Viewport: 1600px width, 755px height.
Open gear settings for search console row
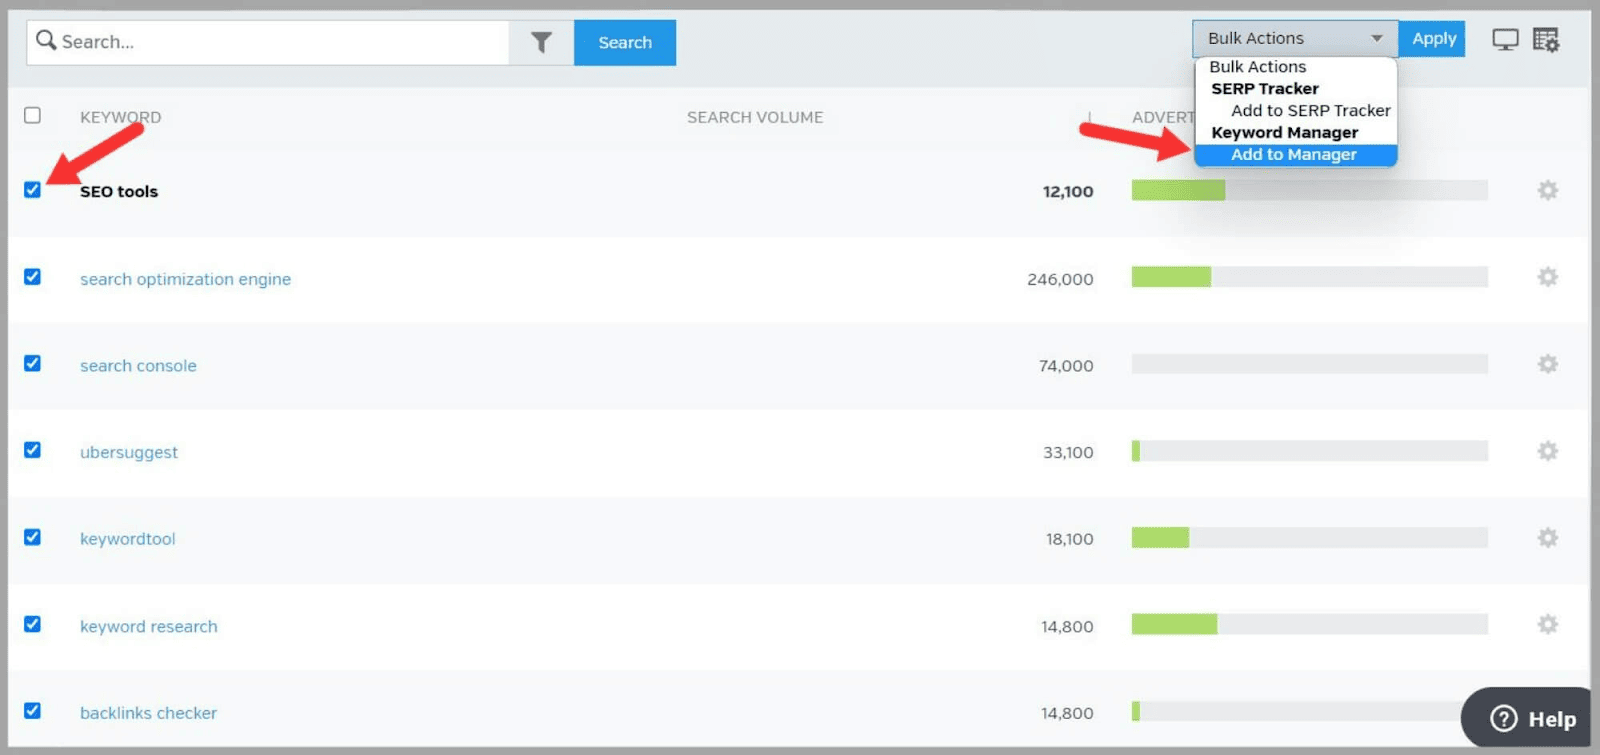(x=1547, y=364)
